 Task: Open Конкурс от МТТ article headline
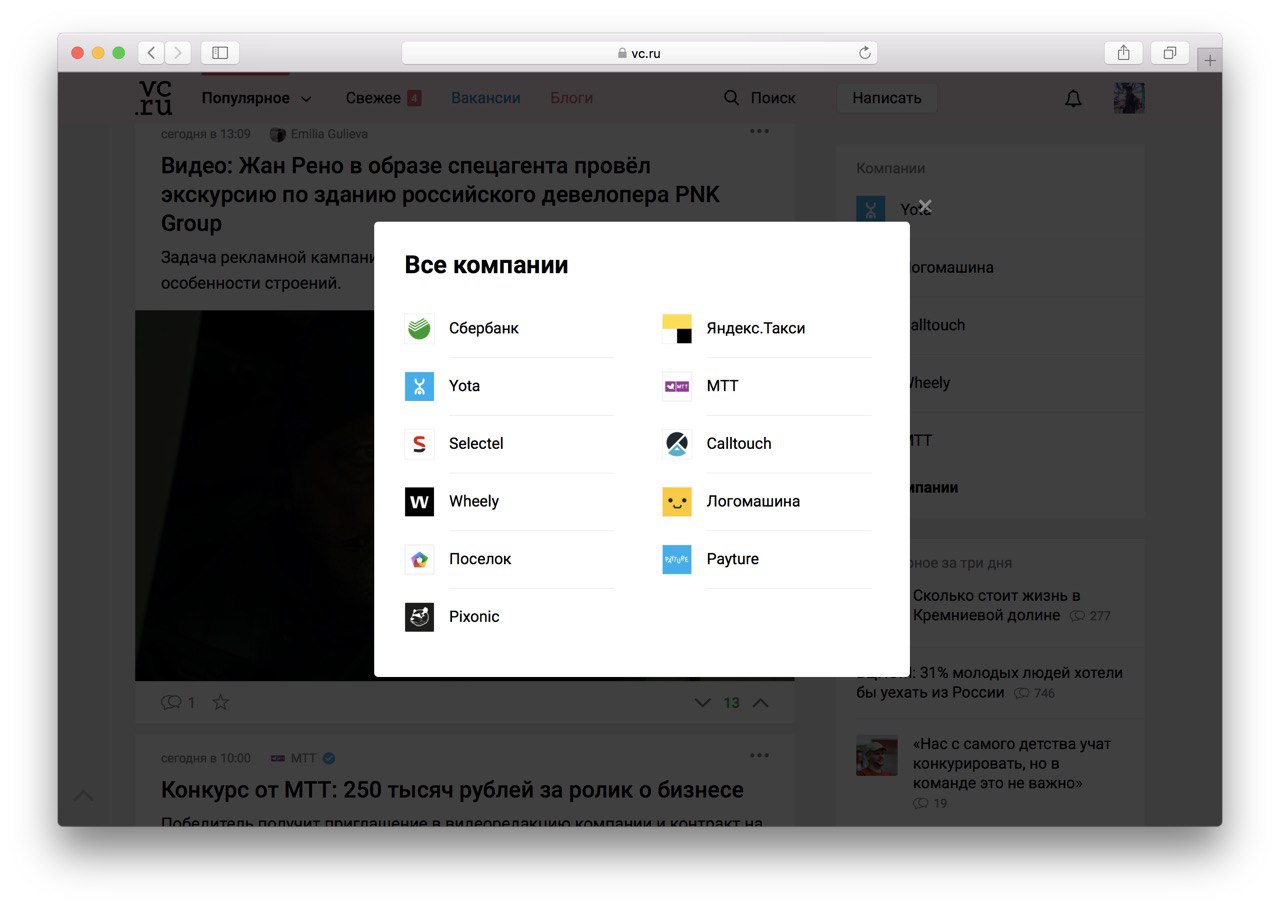click(x=452, y=790)
